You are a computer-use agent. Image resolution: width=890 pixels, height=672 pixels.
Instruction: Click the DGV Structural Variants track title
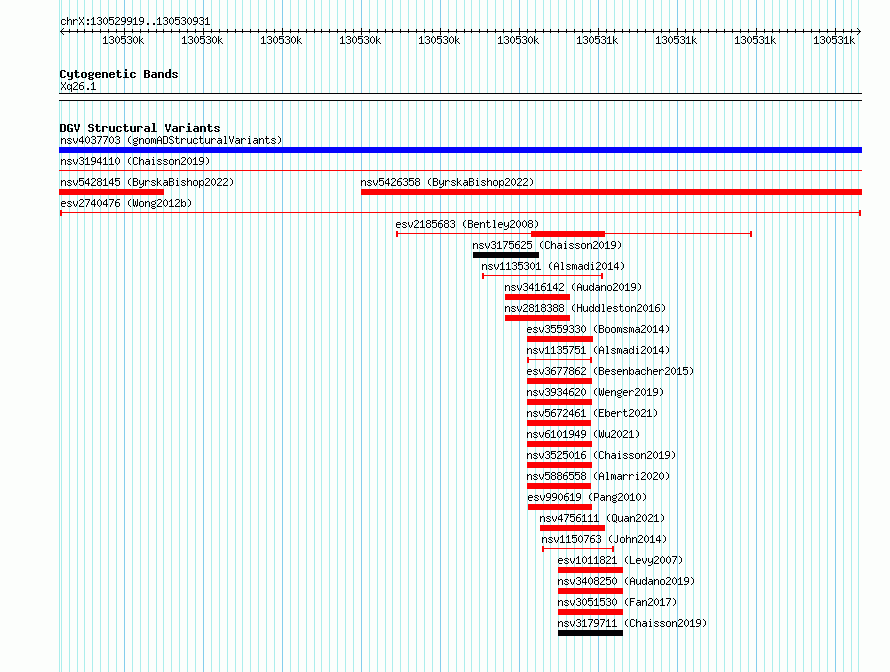140,128
